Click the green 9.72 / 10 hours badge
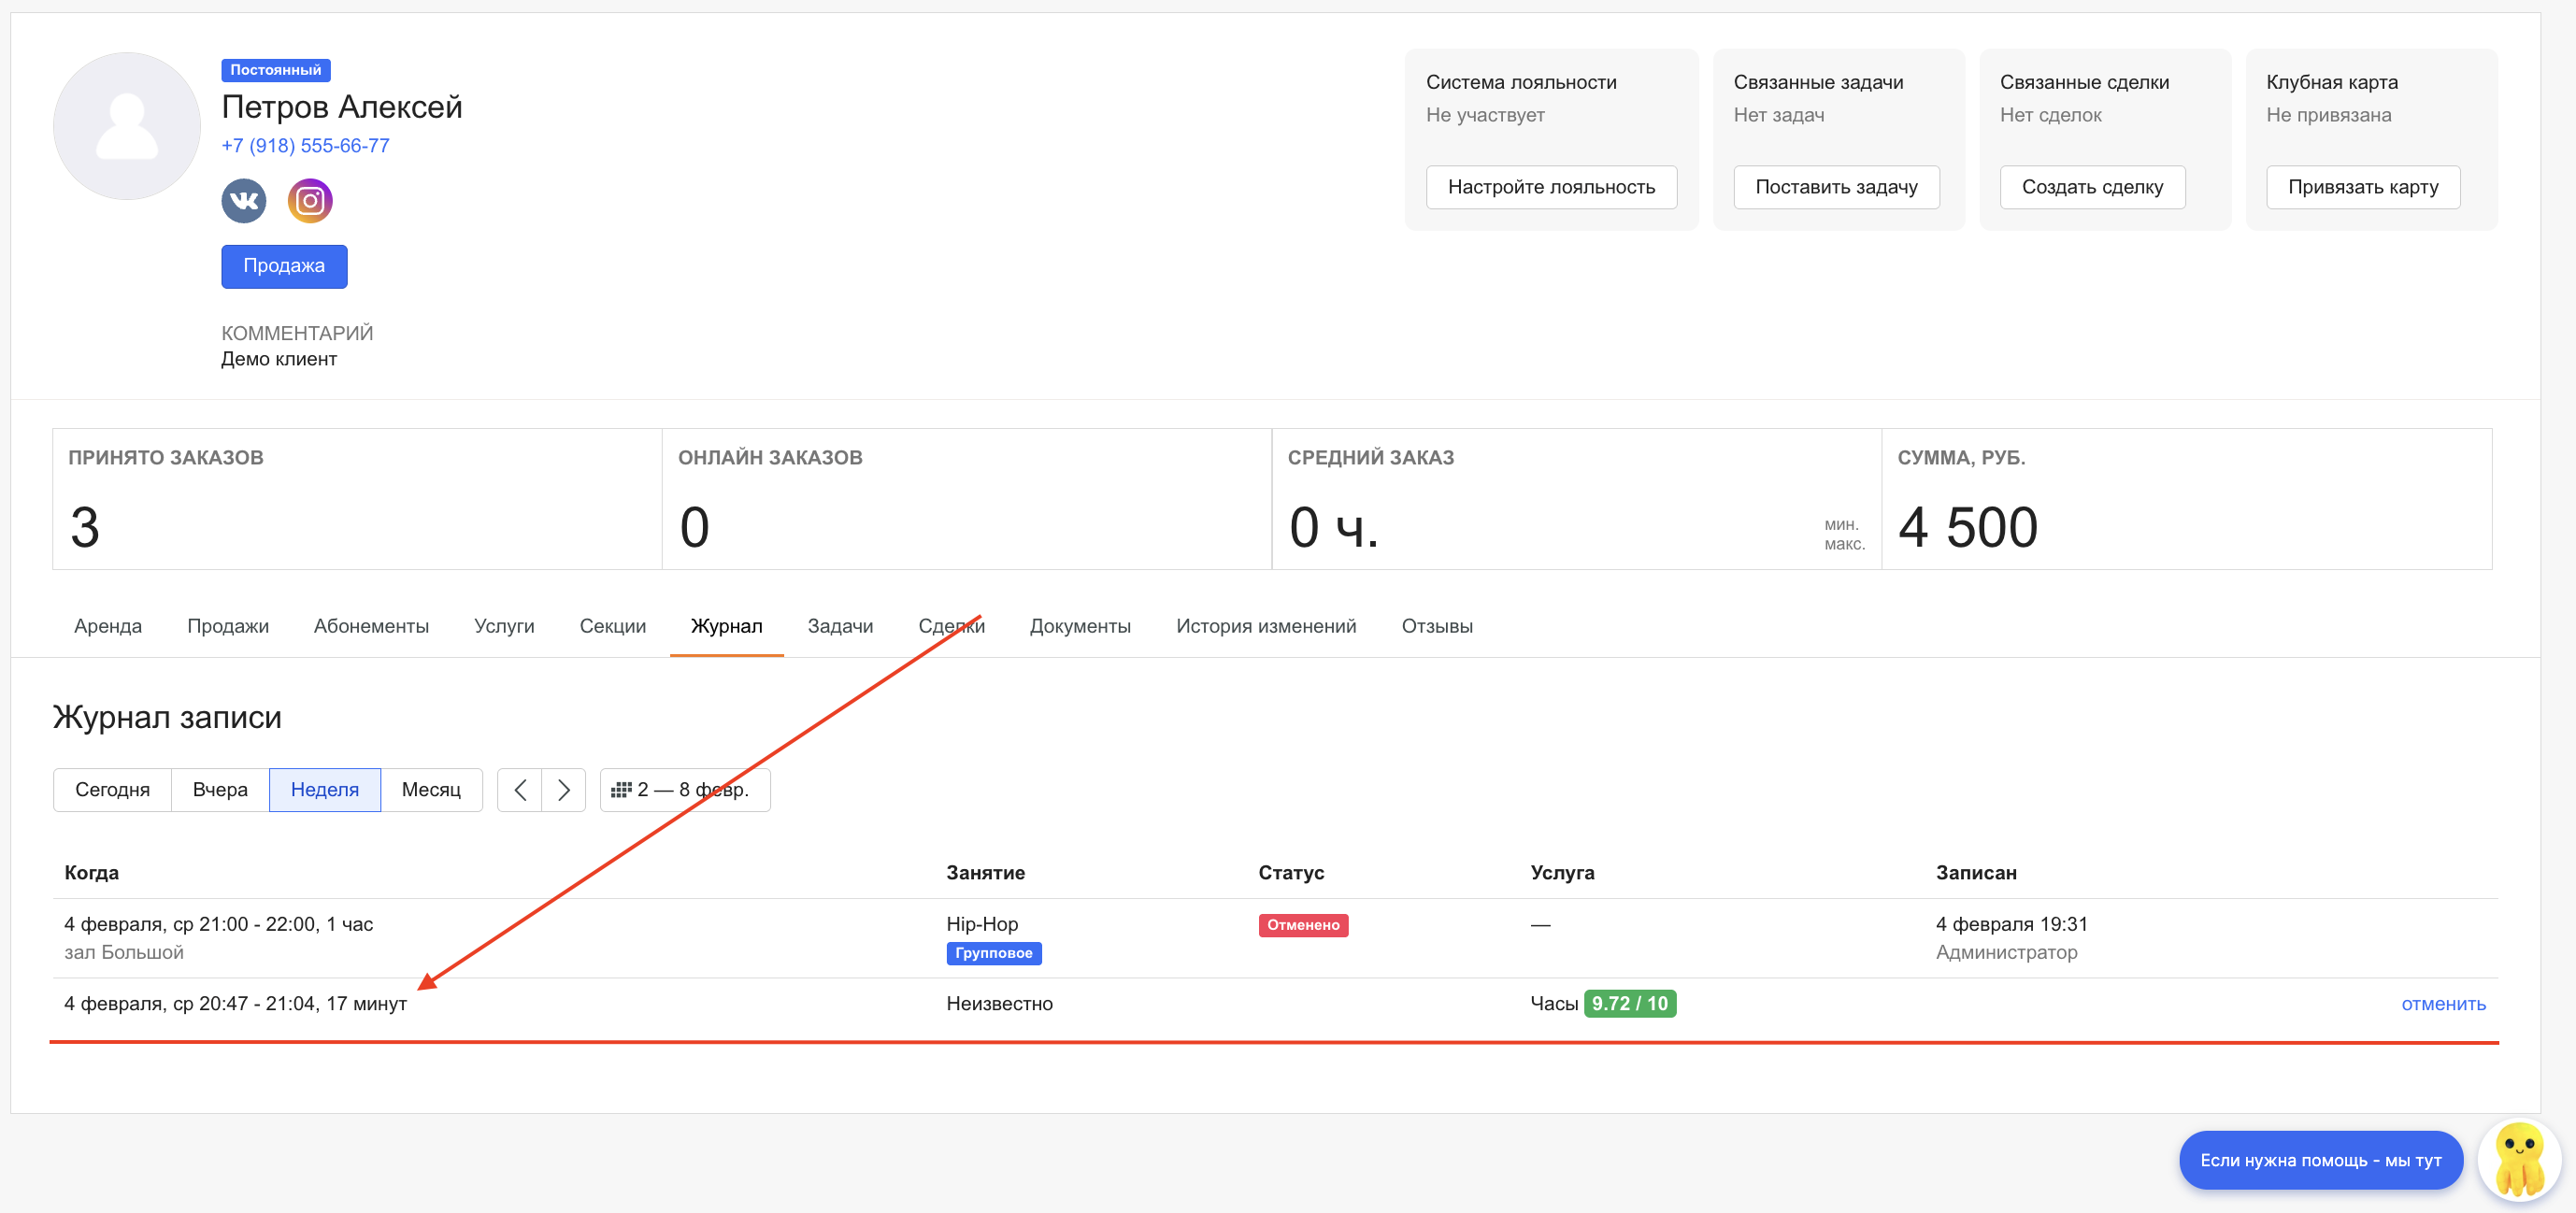The height and width of the screenshot is (1213, 2576). pos(1629,1004)
